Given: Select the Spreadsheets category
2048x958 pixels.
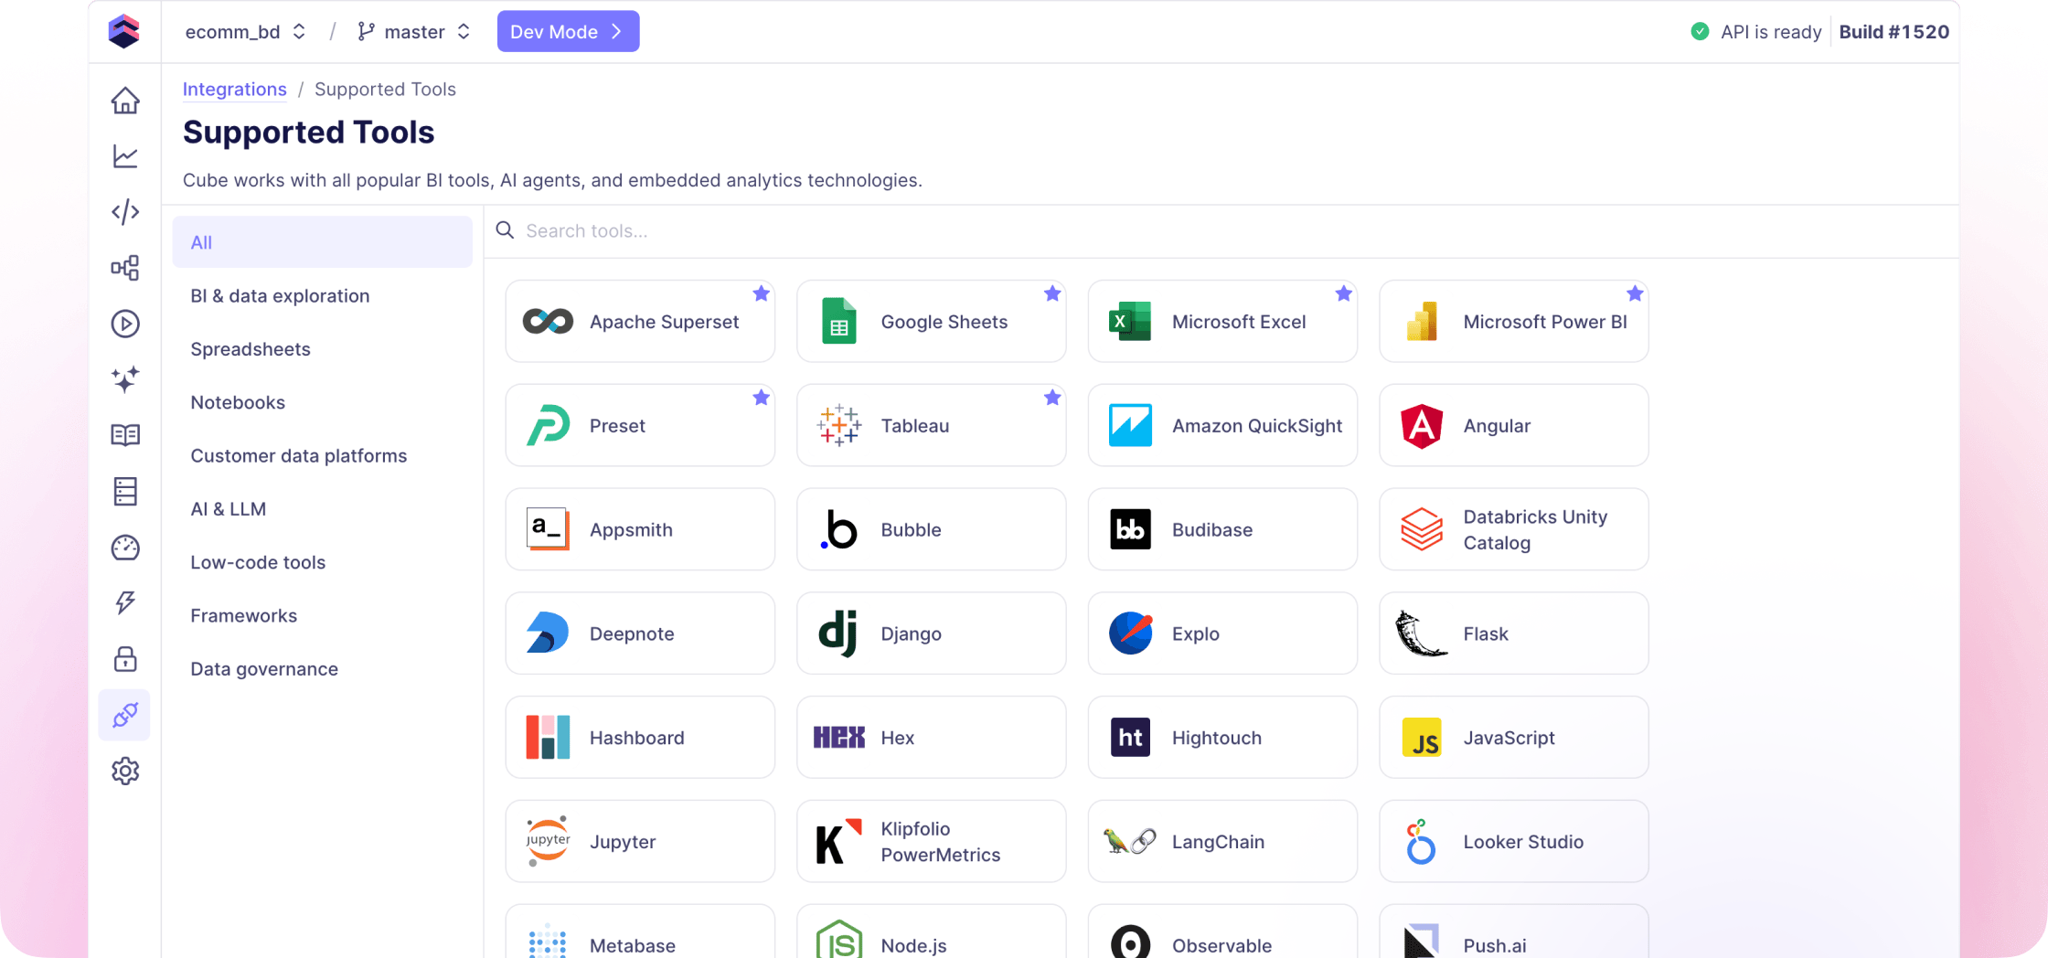Looking at the screenshot, I should tap(322, 349).
